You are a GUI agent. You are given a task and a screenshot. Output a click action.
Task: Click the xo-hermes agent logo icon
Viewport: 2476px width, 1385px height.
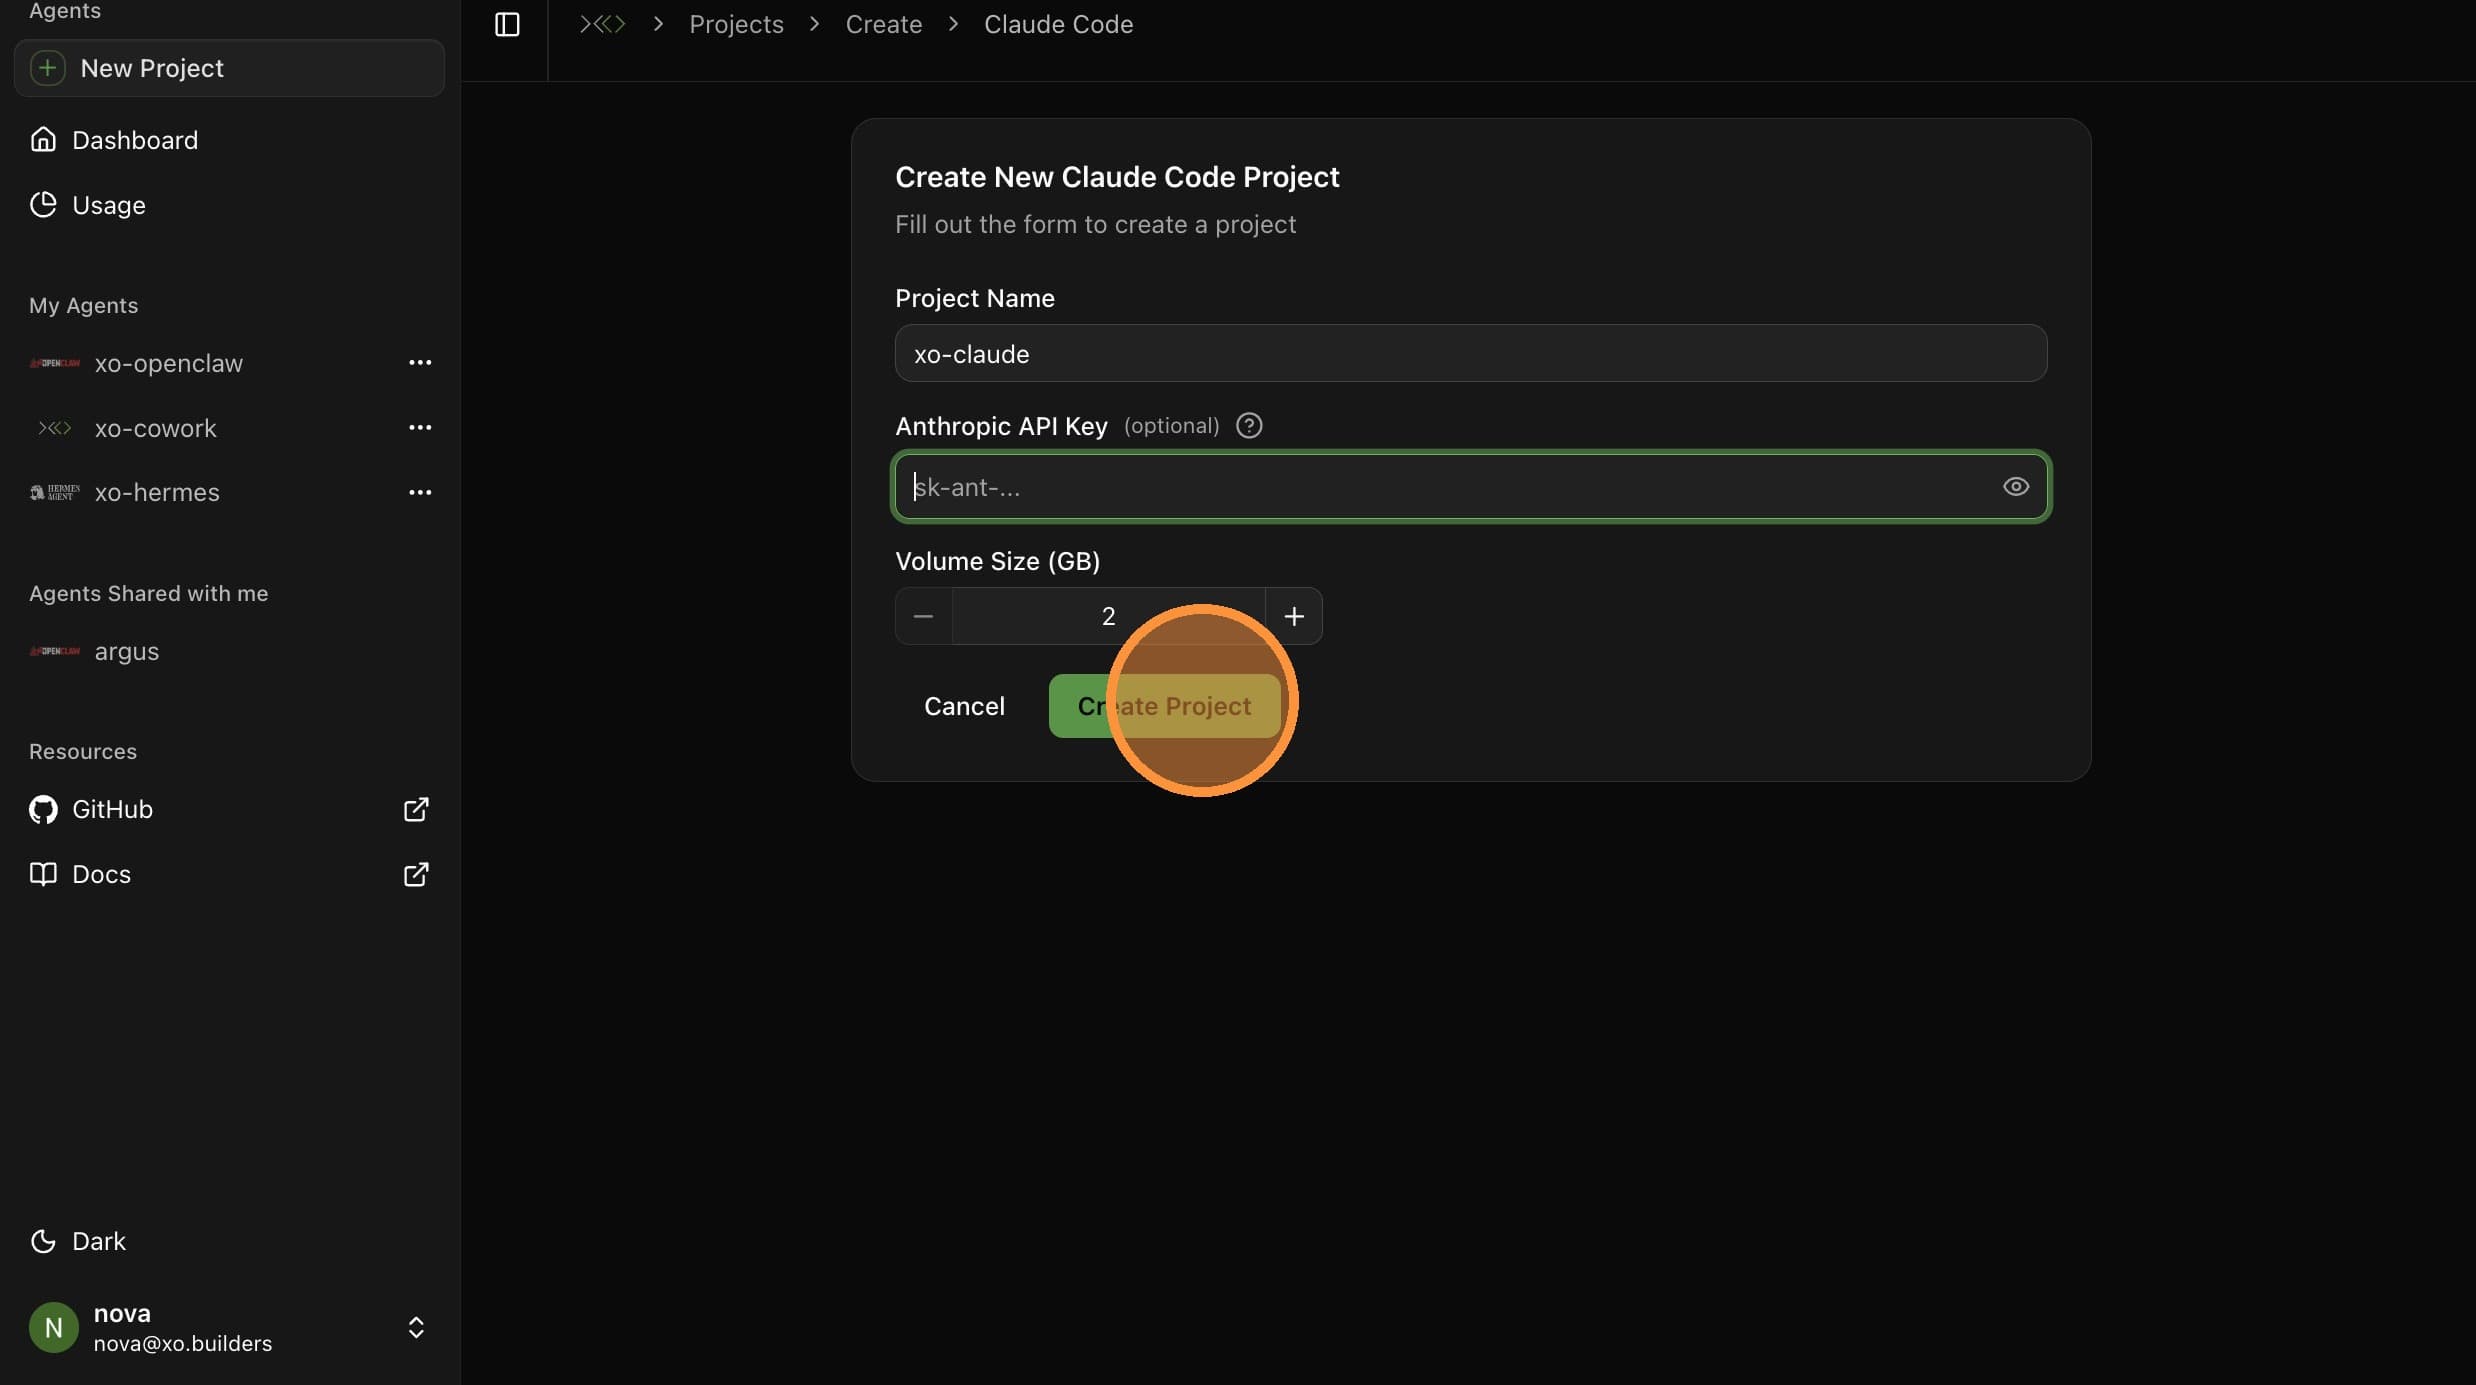(55, 492)
